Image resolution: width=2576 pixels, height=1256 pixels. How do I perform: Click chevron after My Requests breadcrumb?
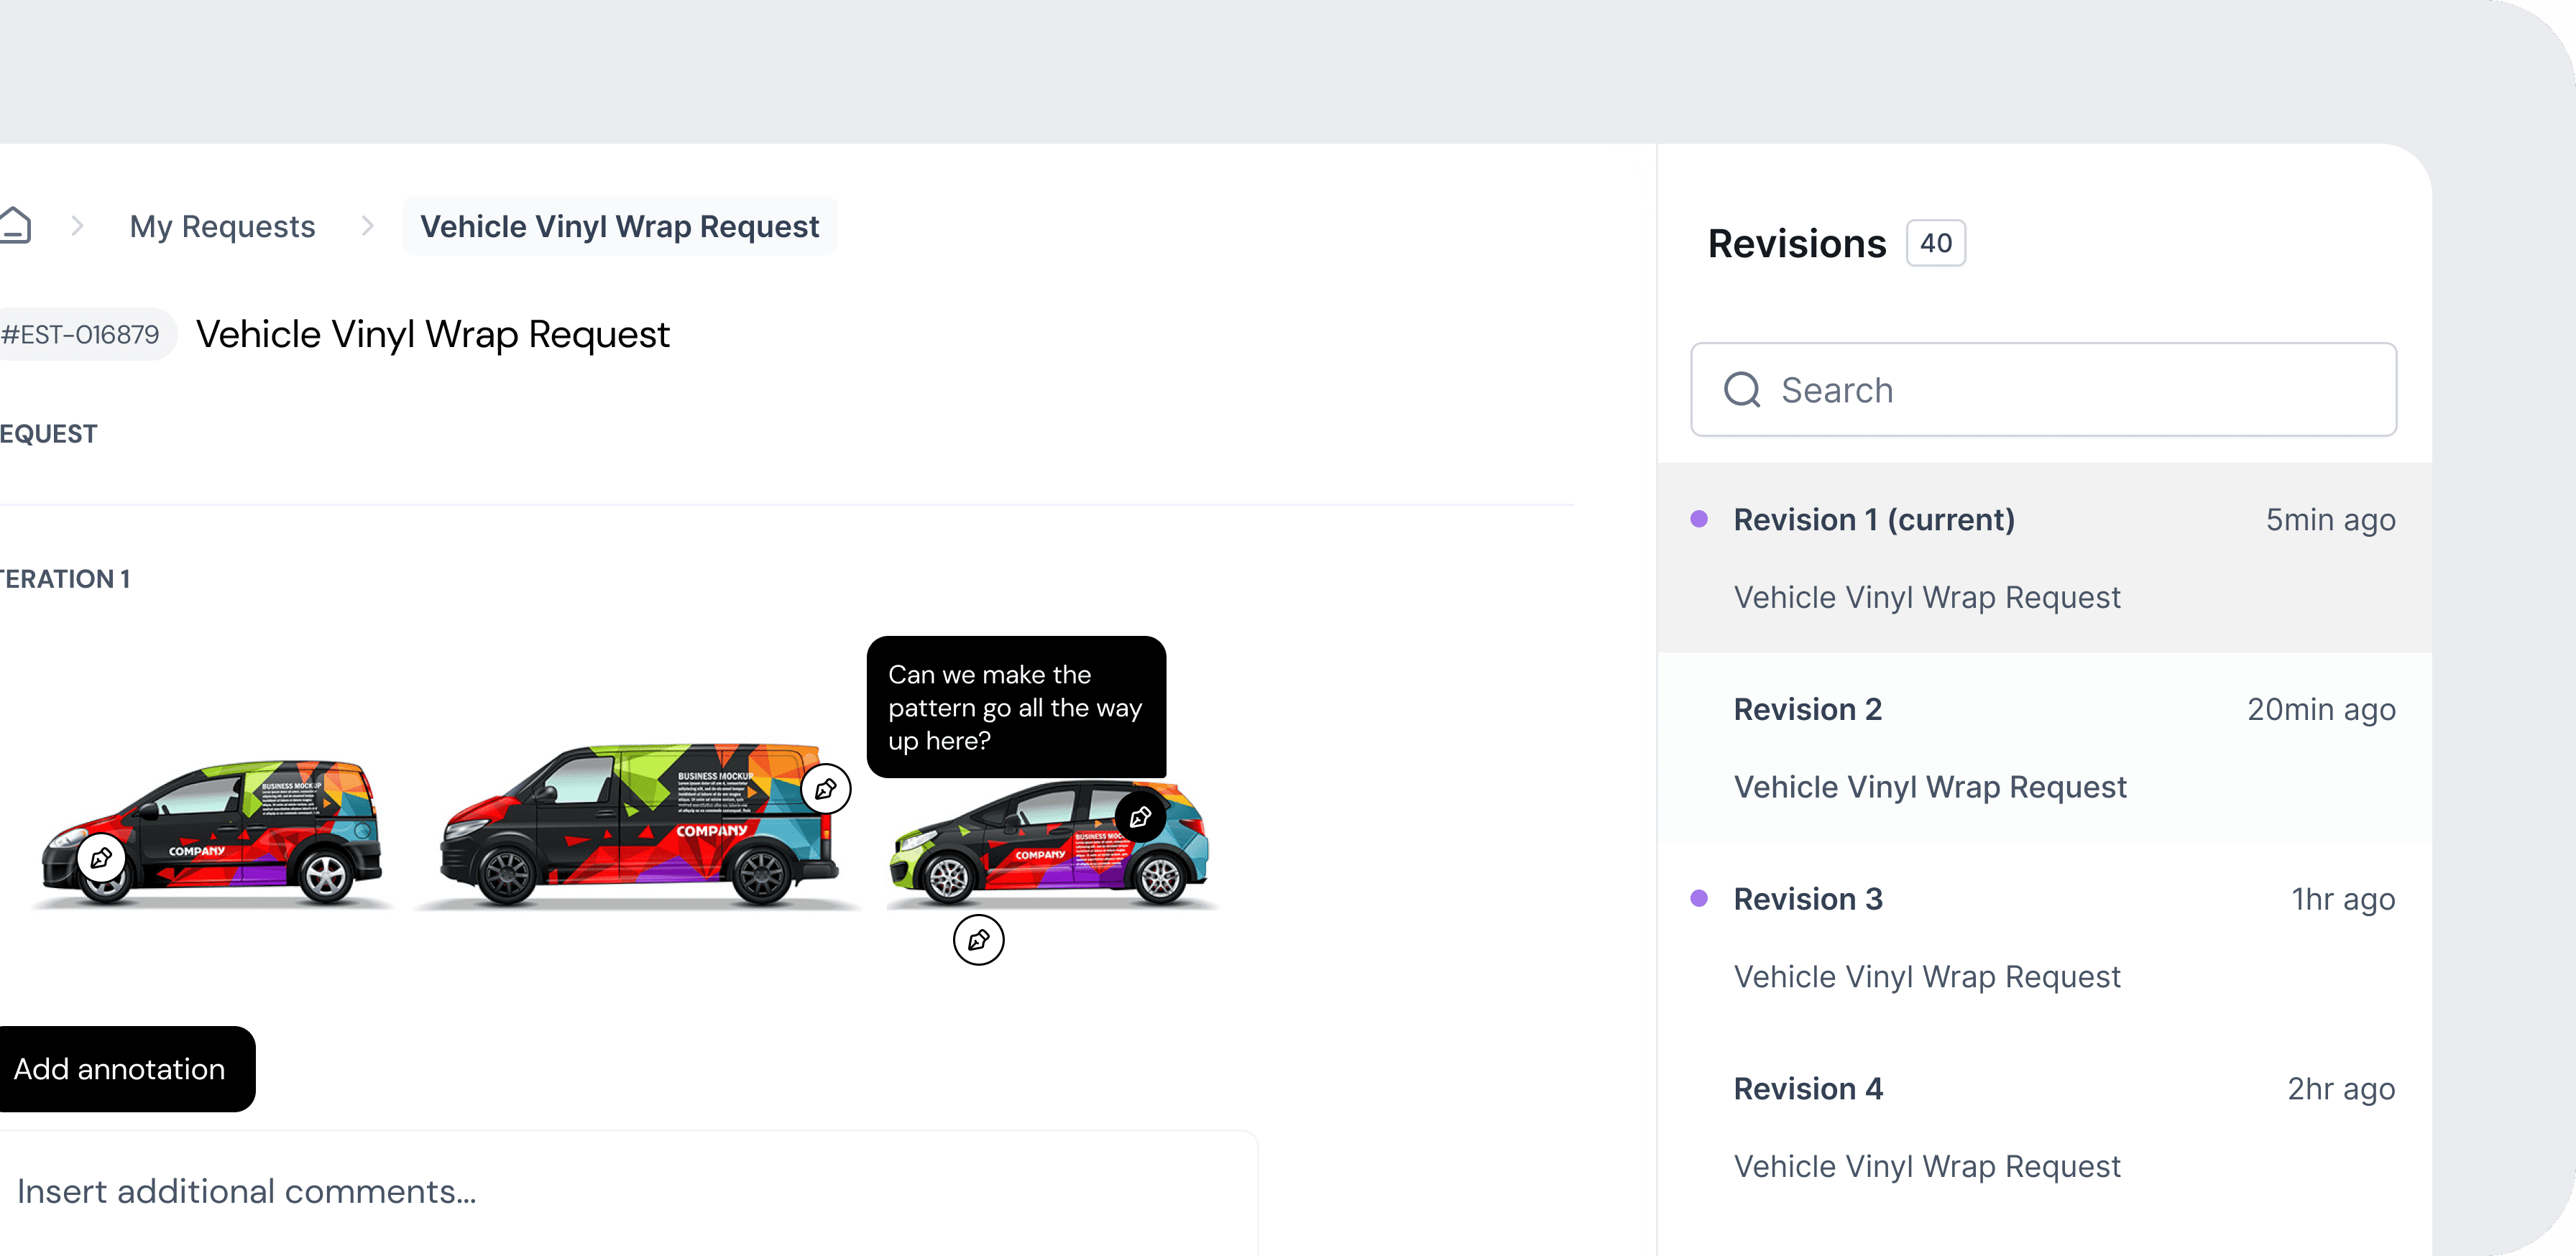tap(367, 226)
